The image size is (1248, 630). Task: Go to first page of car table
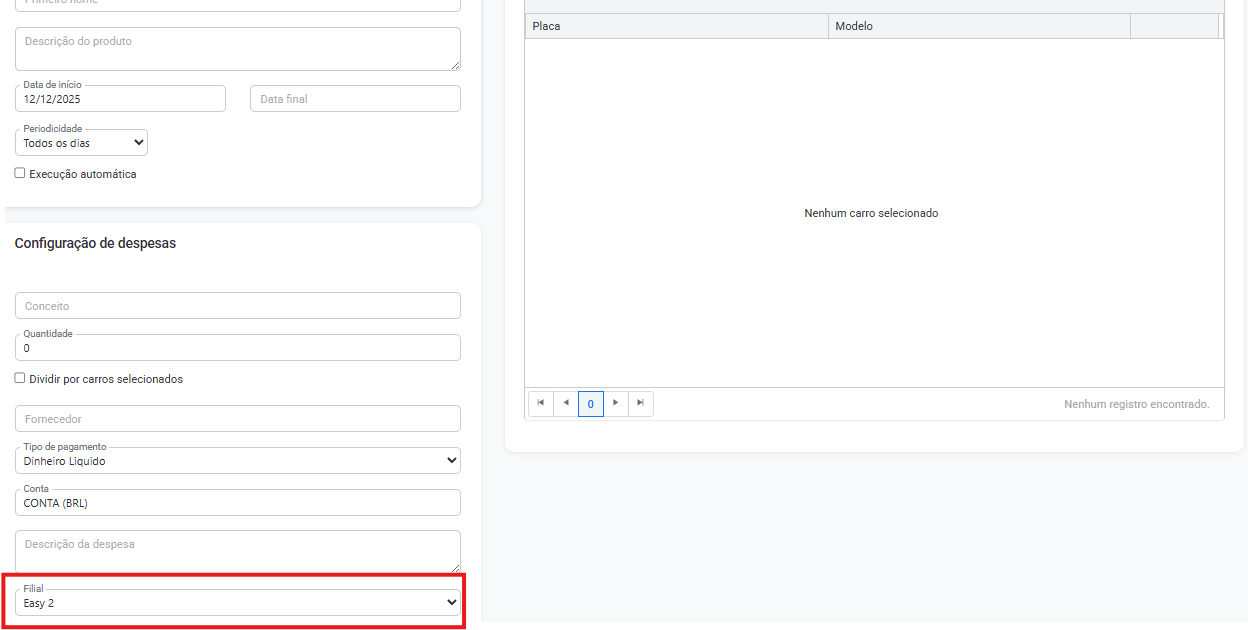tap(540, 403)
